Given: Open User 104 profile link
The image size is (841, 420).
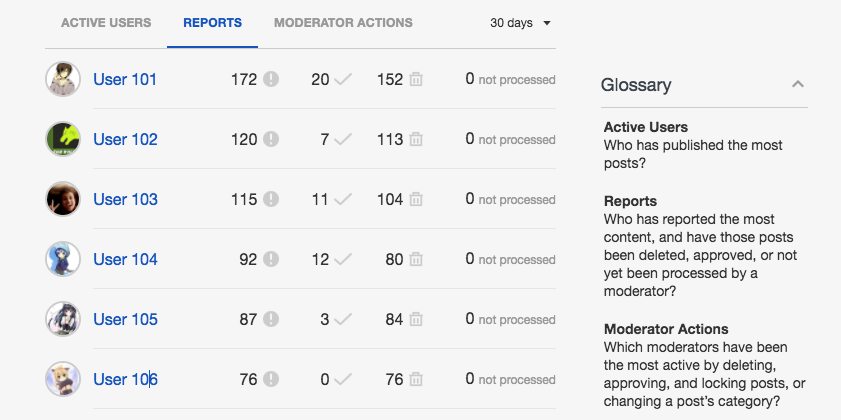Looking at the screenshot, I should point(125,260).
